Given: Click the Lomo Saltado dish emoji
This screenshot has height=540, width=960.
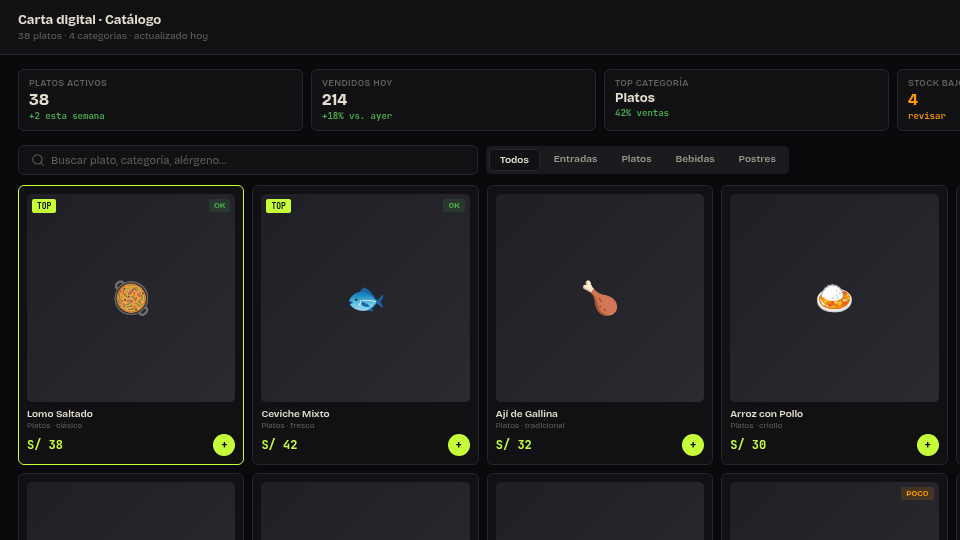Looking at the screenshot, I should (131, 298).
